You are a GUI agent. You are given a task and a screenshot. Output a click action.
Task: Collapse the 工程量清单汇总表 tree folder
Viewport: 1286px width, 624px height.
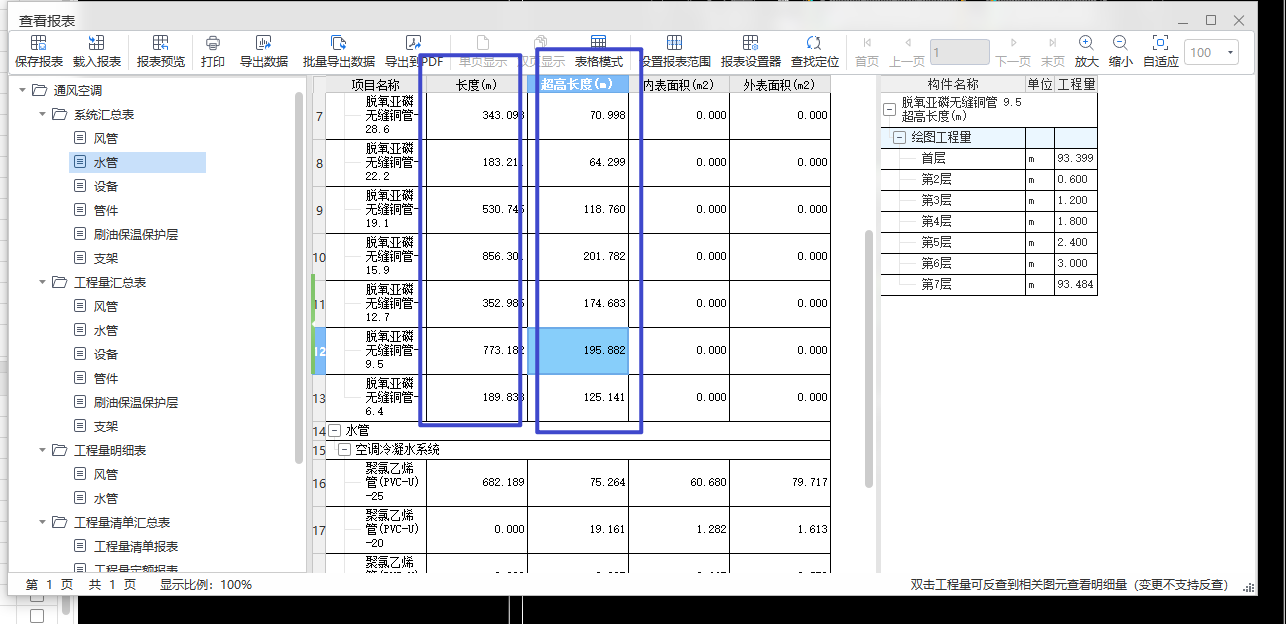(x=42, y=522)
